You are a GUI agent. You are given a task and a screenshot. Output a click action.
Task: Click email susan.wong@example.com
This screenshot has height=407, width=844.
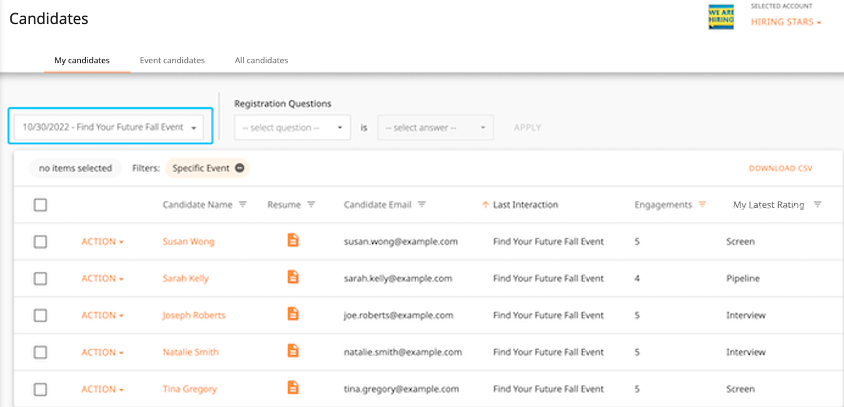pyautogui.click(x=400, y=242)
